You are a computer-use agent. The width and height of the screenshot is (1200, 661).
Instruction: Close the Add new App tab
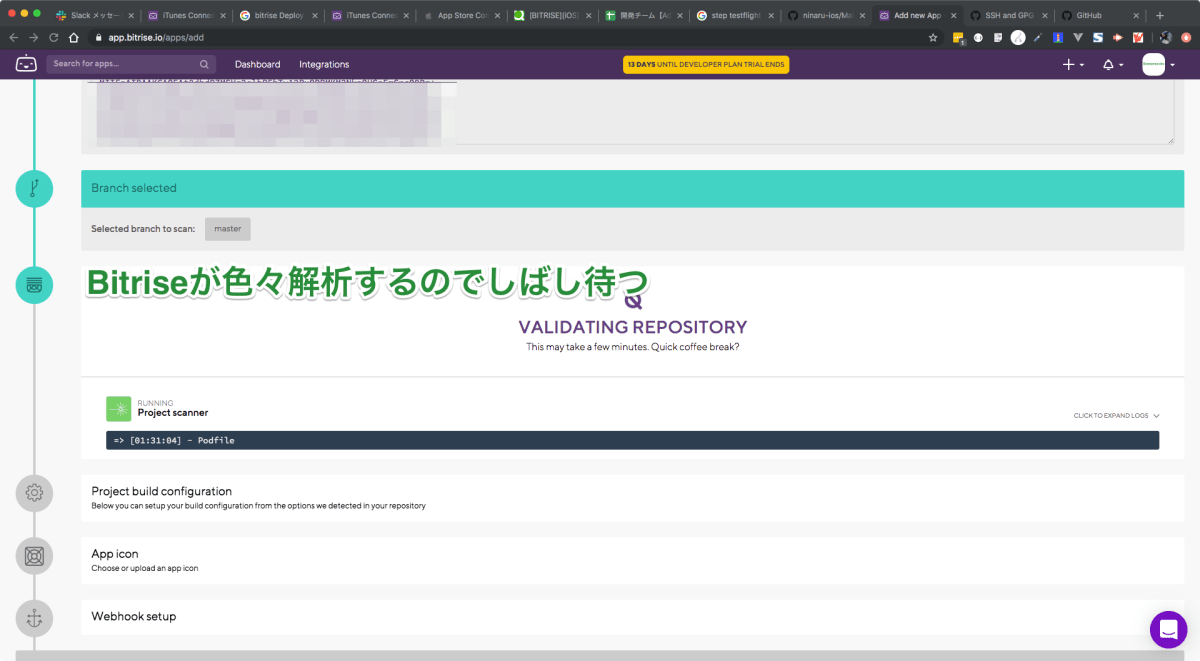click(x=953, y=16)
